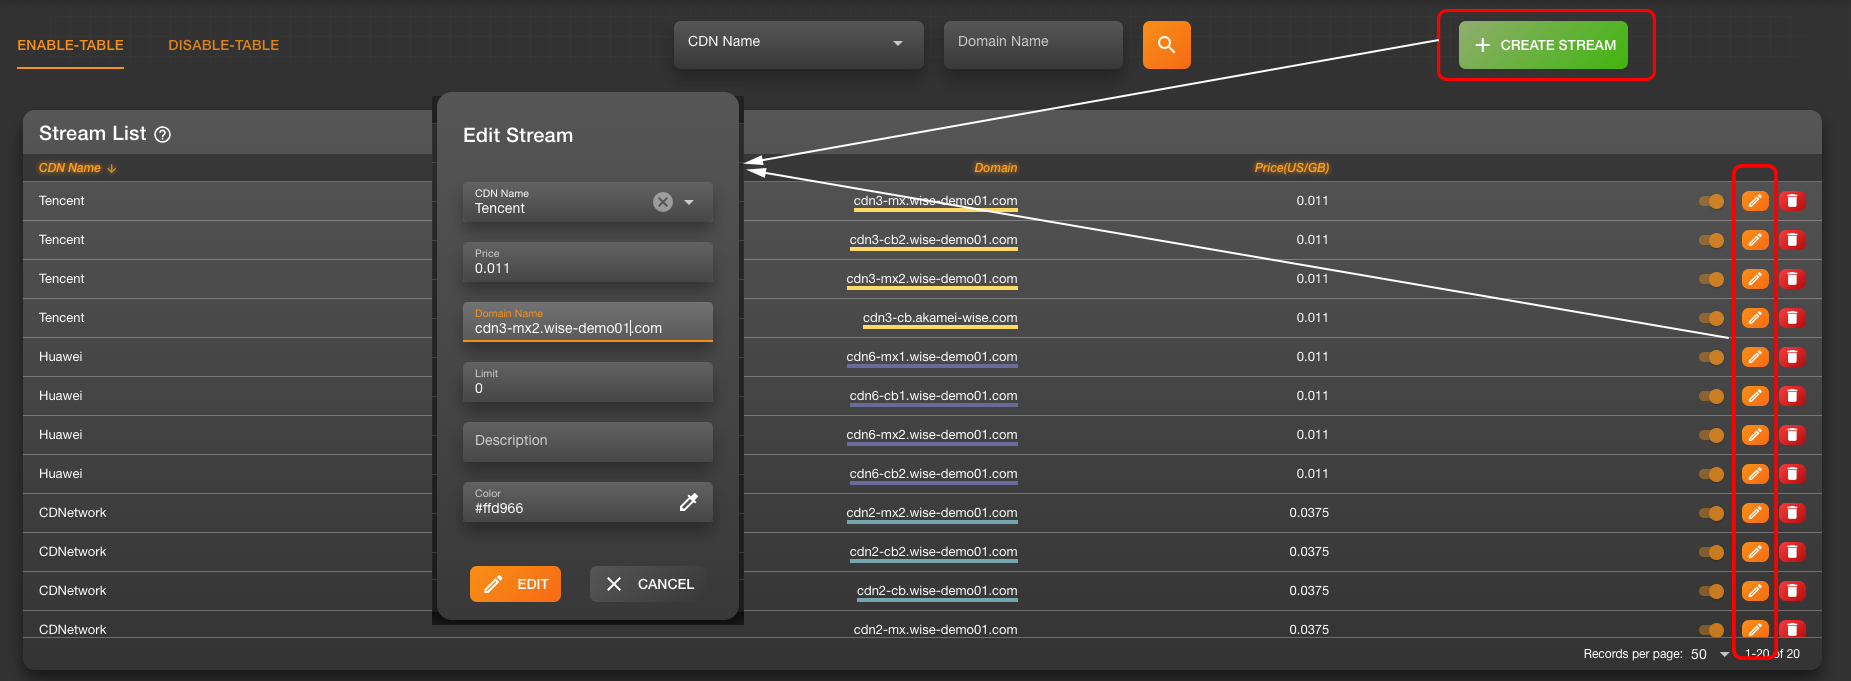Screen dimensions: 1851x681
Task: Open the Stream List help icon
Action: coord(163,135)
